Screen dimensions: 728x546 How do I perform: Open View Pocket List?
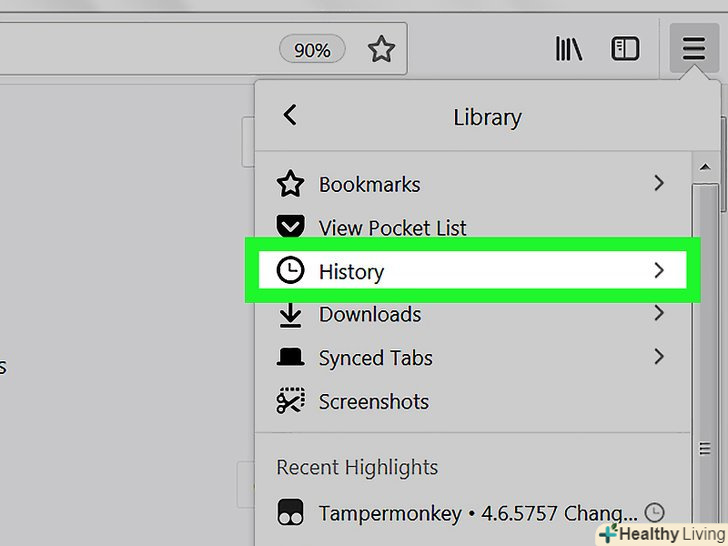392,228
